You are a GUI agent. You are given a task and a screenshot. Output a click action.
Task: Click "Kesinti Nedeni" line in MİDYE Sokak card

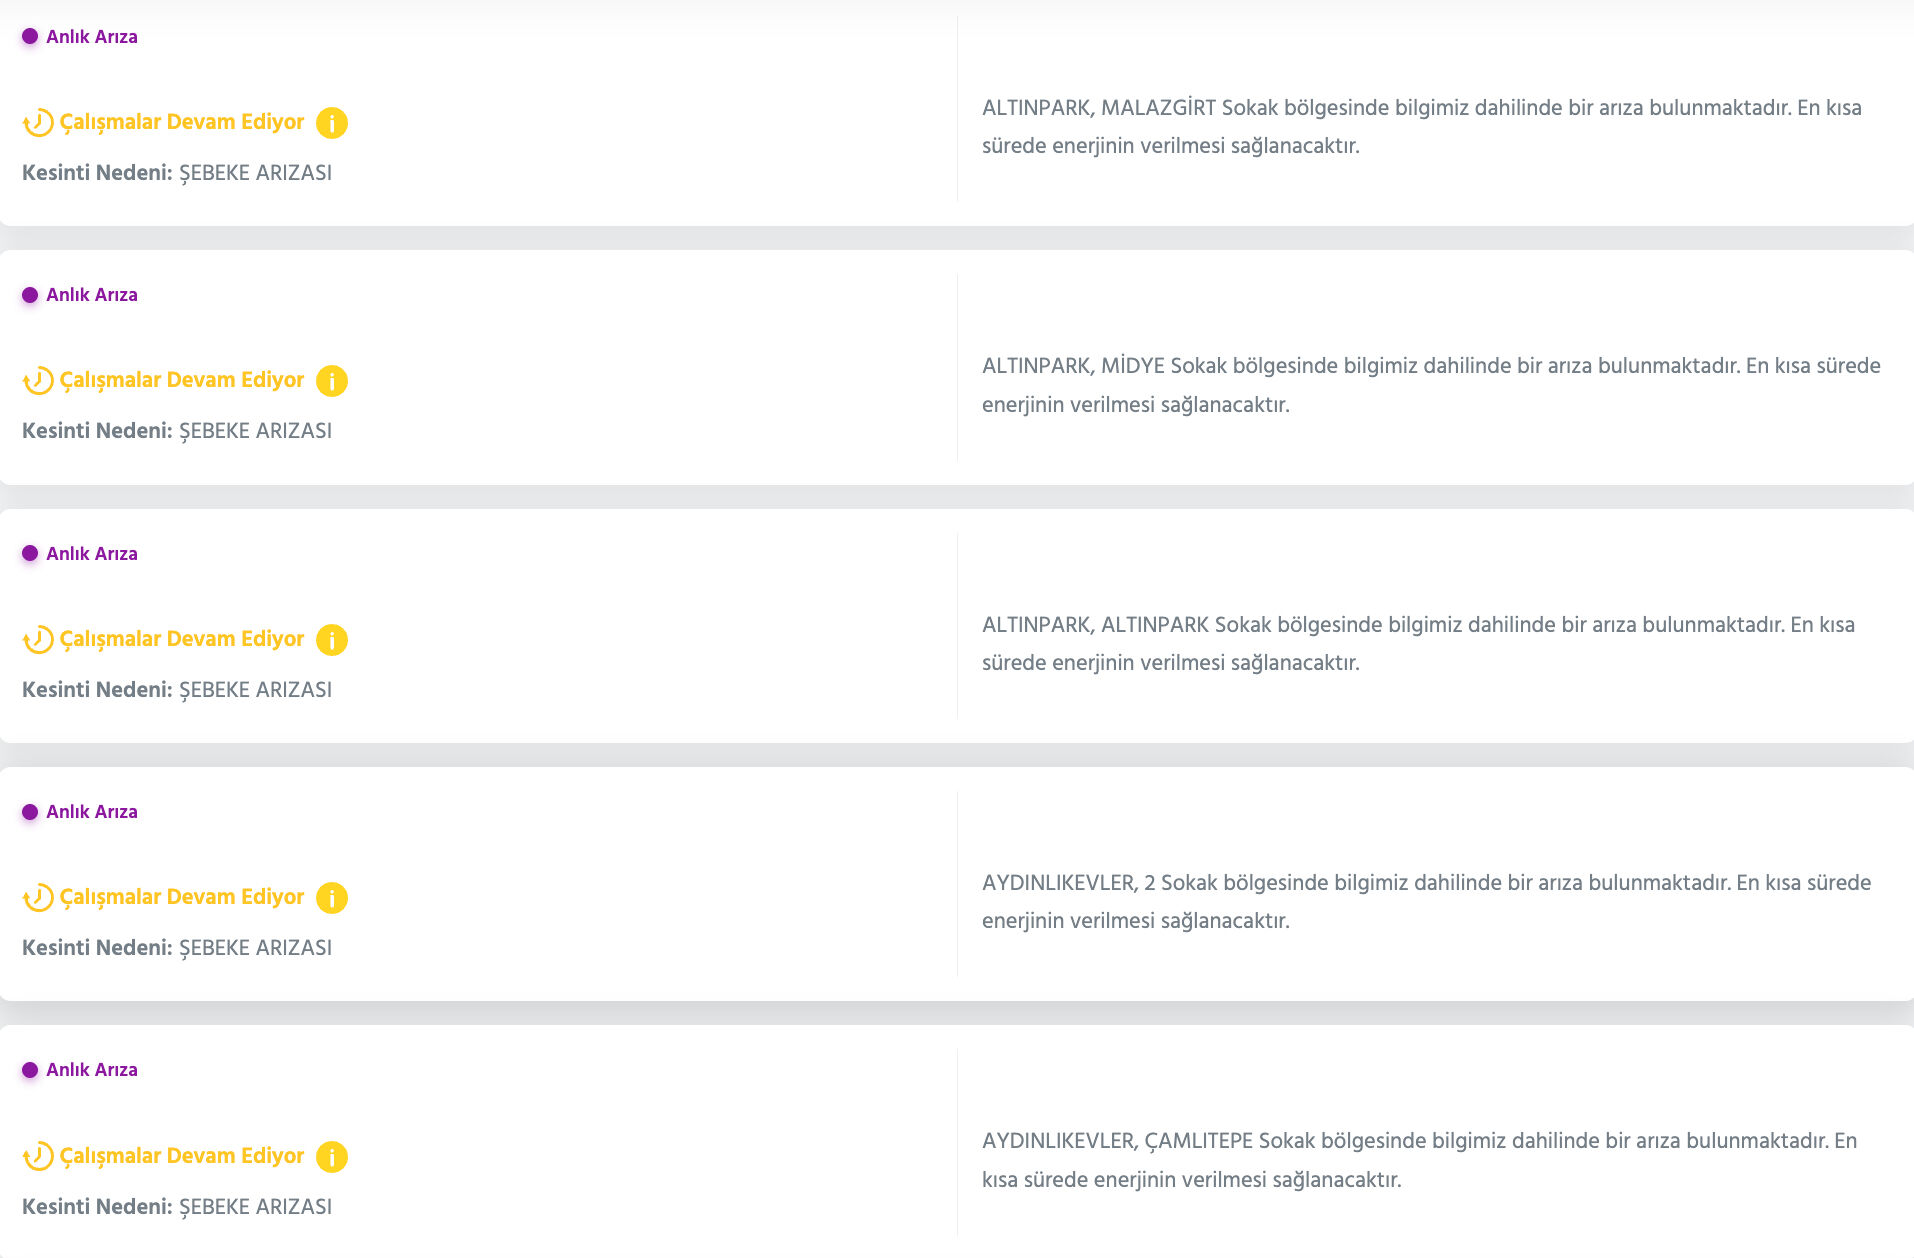(x=177, y=431)
